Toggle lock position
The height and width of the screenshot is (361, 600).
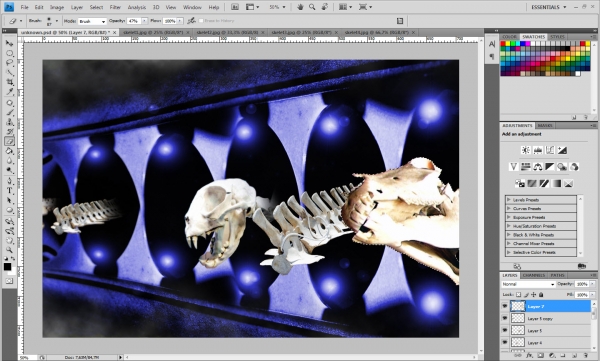pos(533,294)
